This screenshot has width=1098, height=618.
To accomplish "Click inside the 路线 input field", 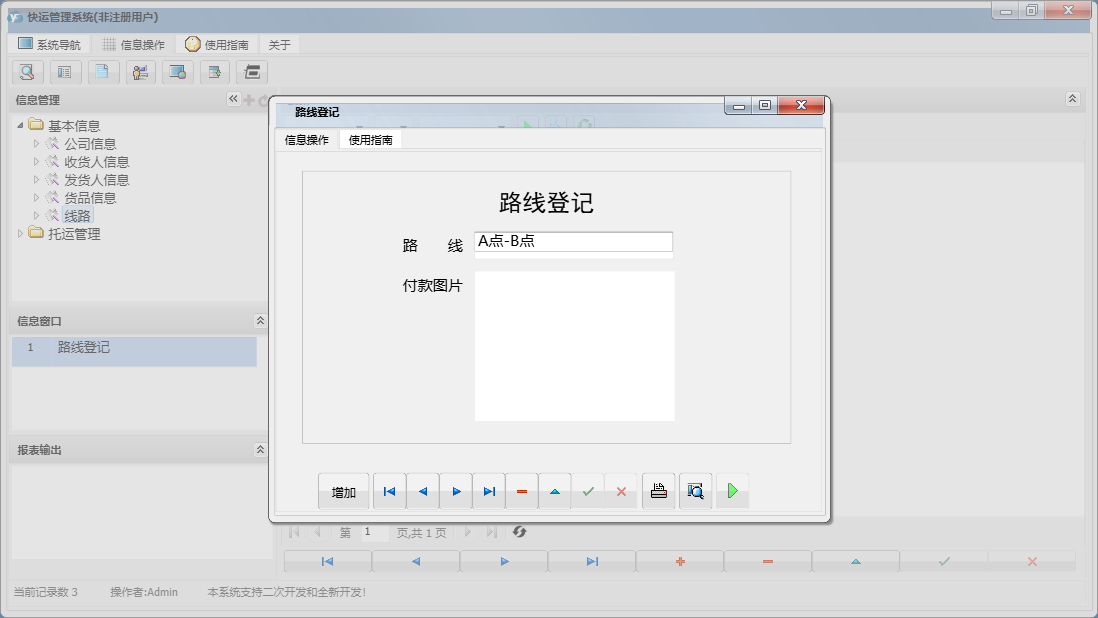I will 572,242.
